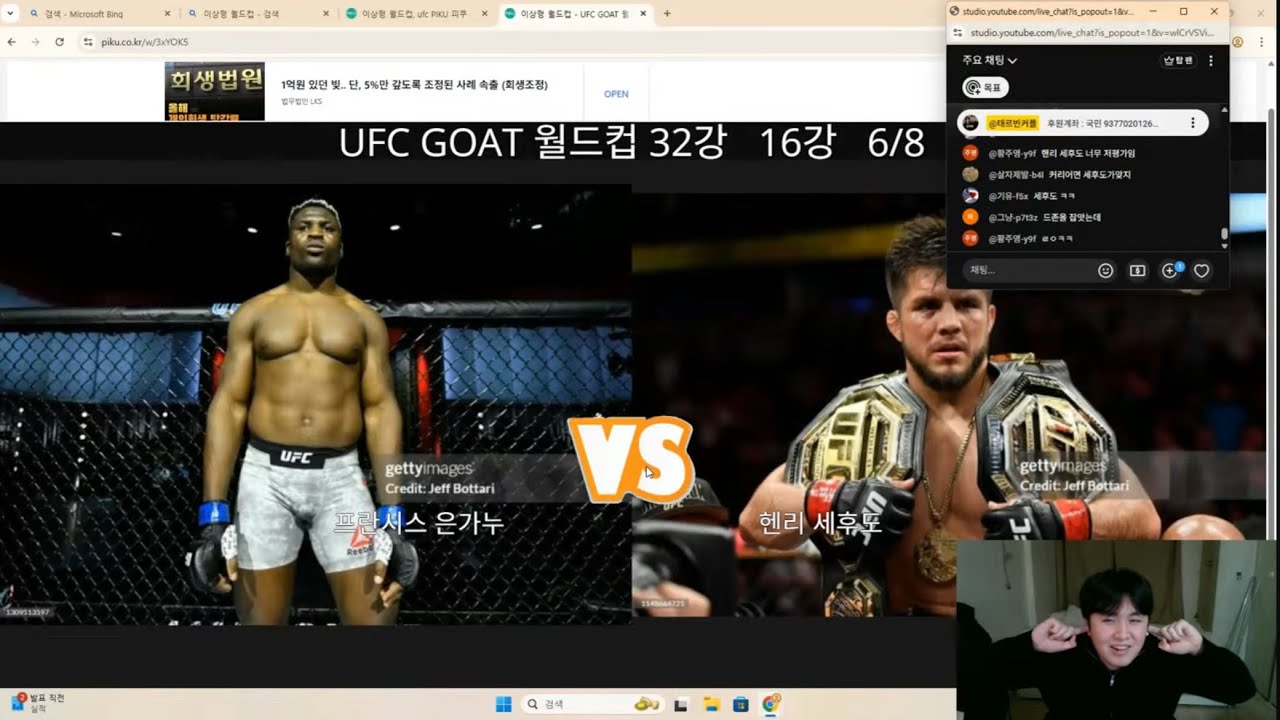Click the '프란시스 은가누' name label
Image resolution: width=1280 pixels, height=720 pixels.
(x=419, y=523)
